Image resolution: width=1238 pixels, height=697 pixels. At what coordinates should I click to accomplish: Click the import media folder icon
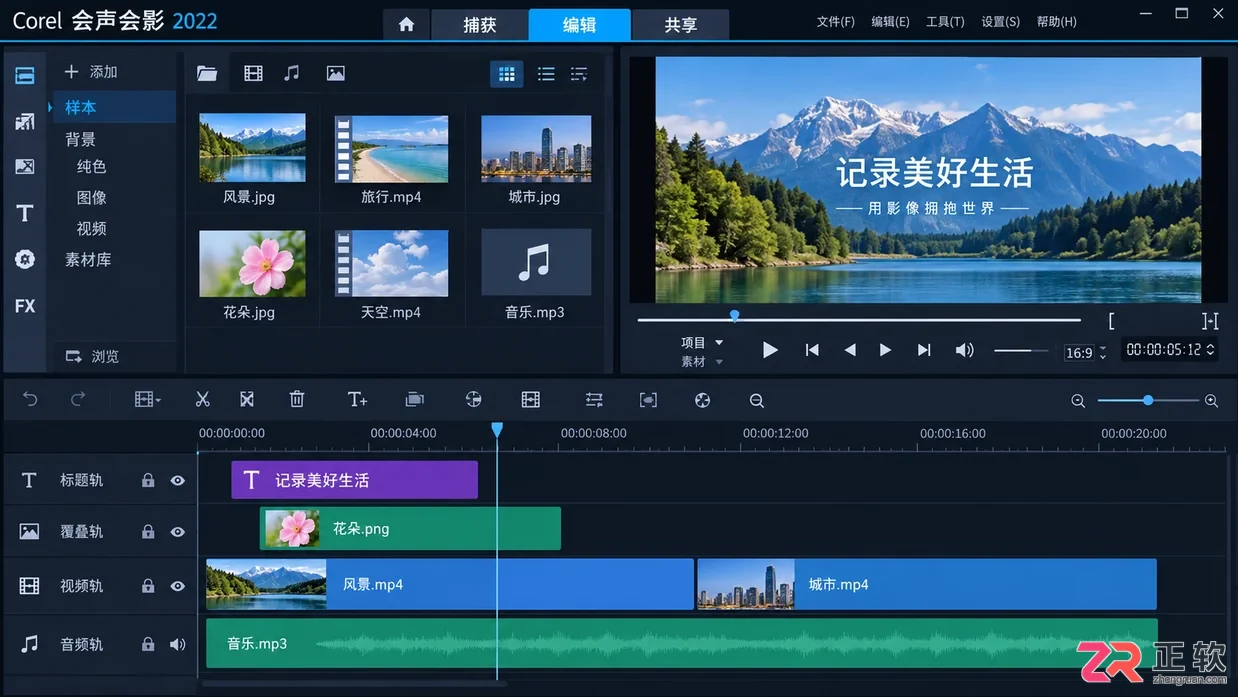(207, 73)
